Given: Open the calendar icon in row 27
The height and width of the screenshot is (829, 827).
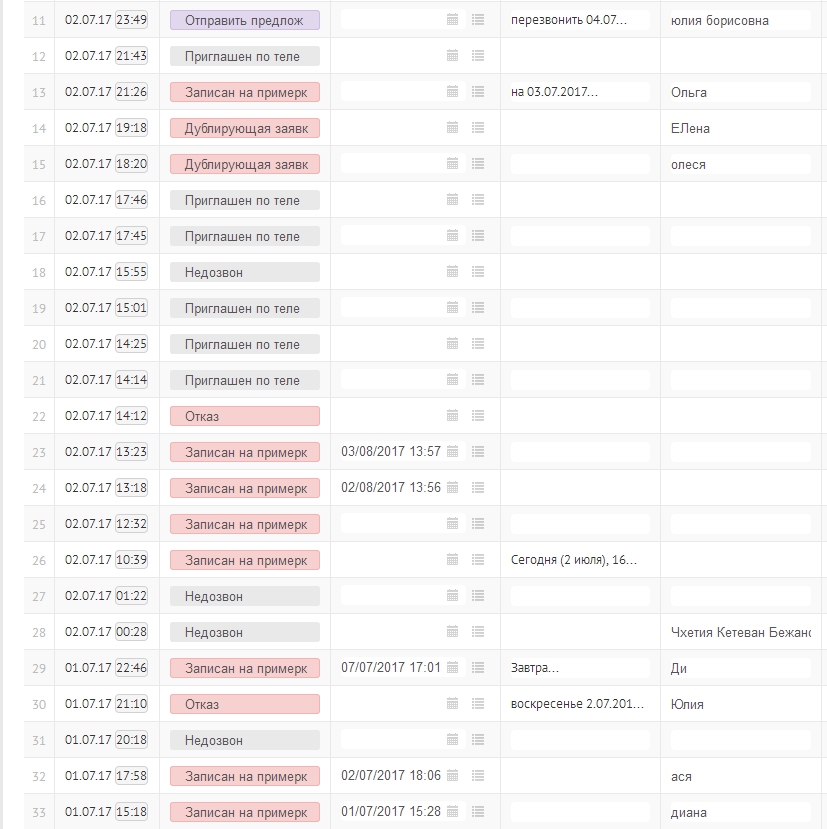Looking at the screenshot, I should pos(452,596).
